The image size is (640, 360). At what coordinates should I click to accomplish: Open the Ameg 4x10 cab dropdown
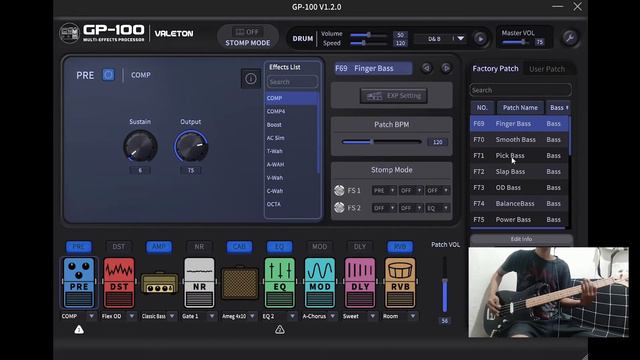click(x=252, y=316)
